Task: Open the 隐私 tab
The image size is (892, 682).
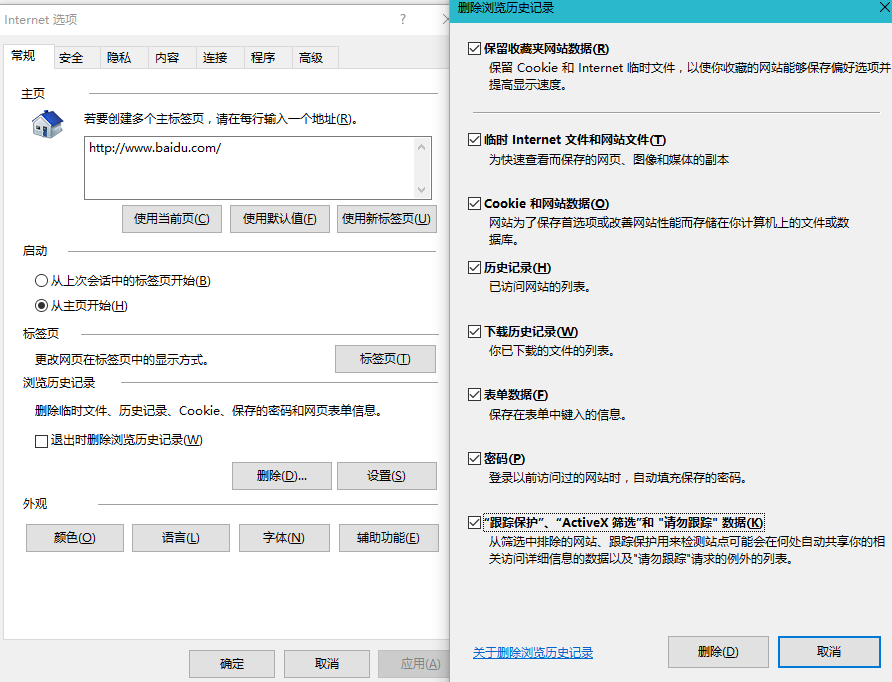Action: click(x=120, y=57)
